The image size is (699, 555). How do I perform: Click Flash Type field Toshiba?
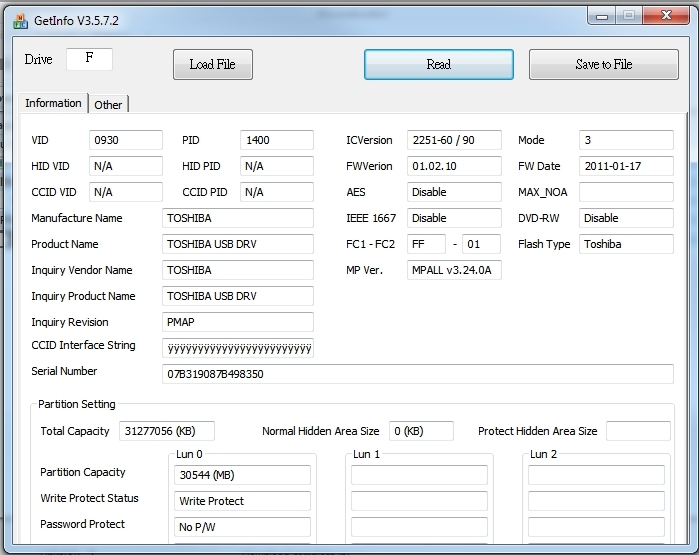[x=626, y=244]
